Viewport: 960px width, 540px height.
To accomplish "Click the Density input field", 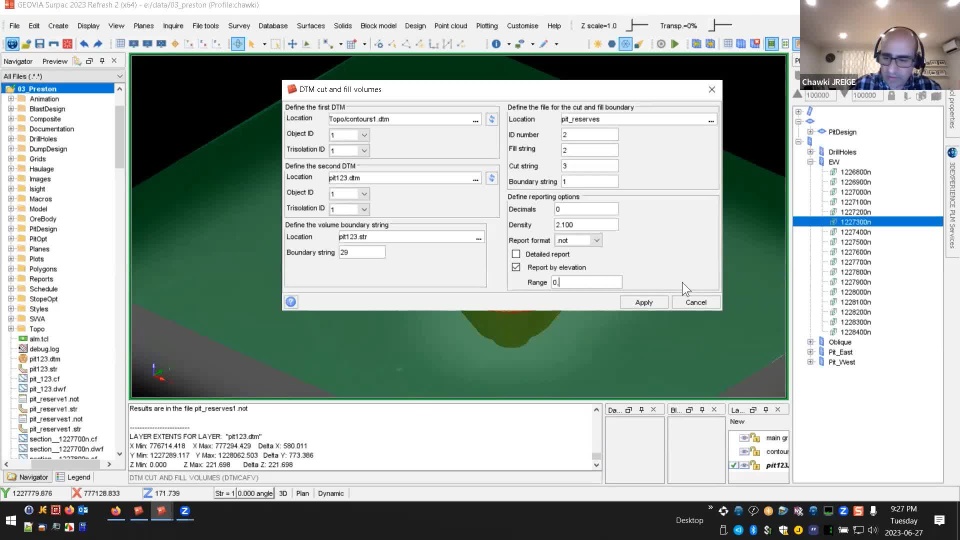I will pyautogui.click(x=586, y=225).
